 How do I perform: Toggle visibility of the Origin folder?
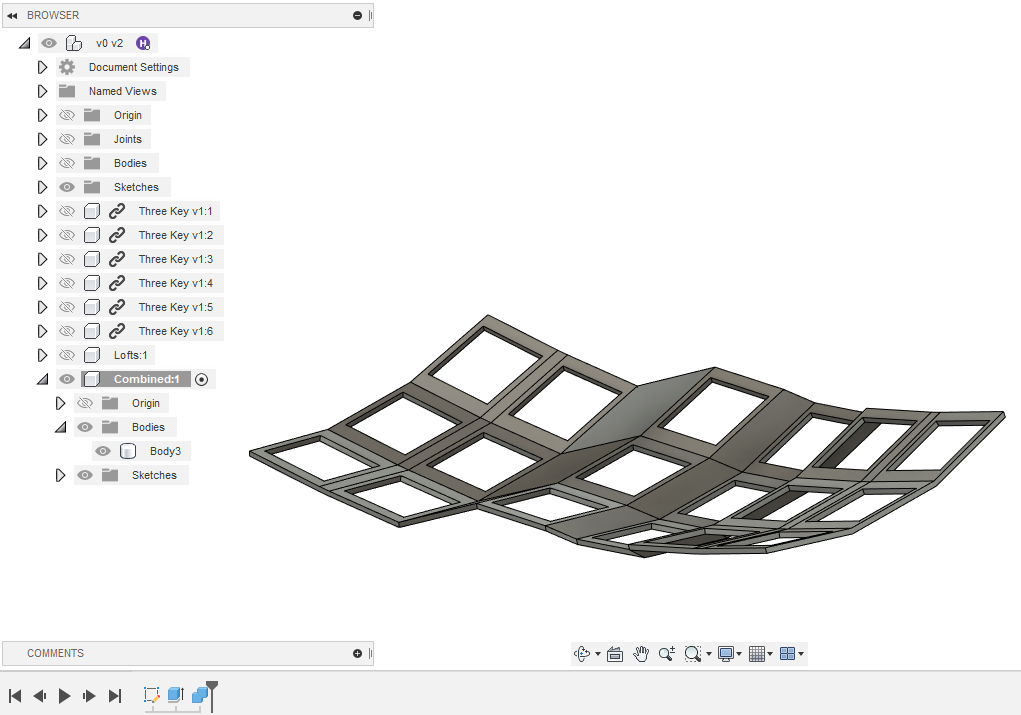click(x=66, y=115)
